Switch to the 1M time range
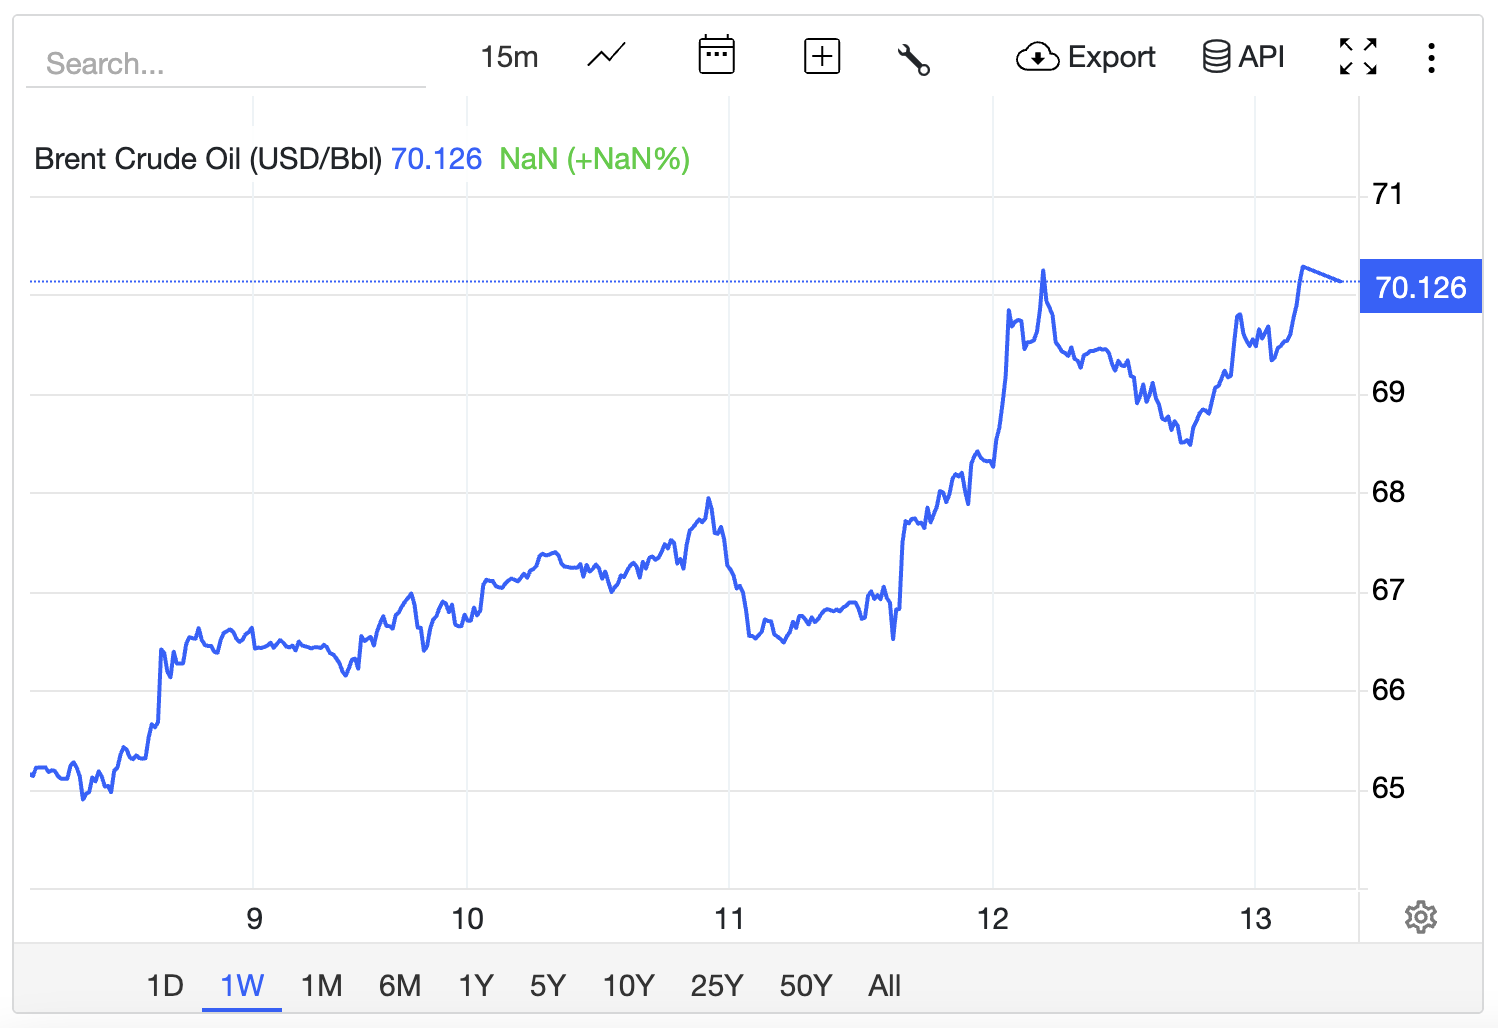Viewport: 1498px width, 1028px height. (x=321, y=986)
